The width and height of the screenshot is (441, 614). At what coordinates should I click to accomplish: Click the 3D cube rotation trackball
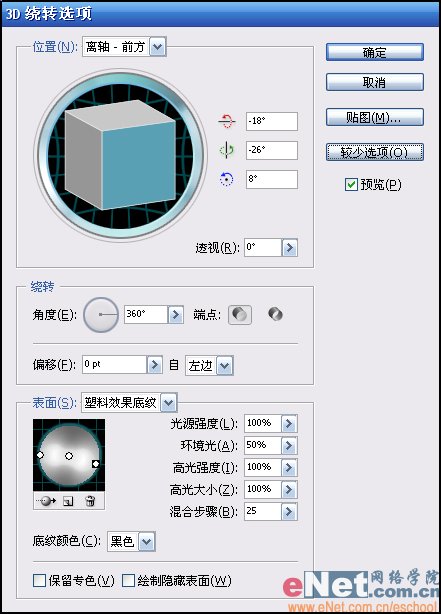pos(121,155)
